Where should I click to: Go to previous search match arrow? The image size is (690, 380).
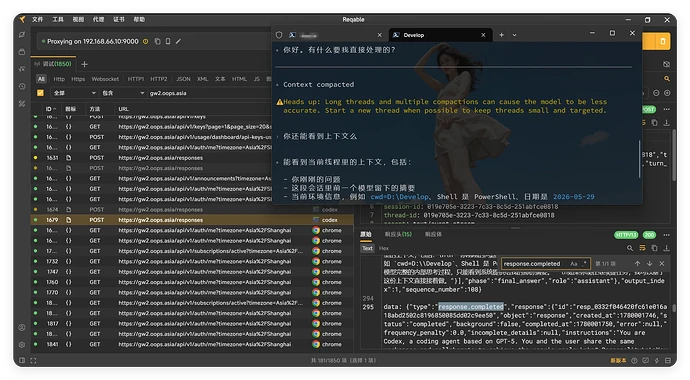(x=637, y=264)
